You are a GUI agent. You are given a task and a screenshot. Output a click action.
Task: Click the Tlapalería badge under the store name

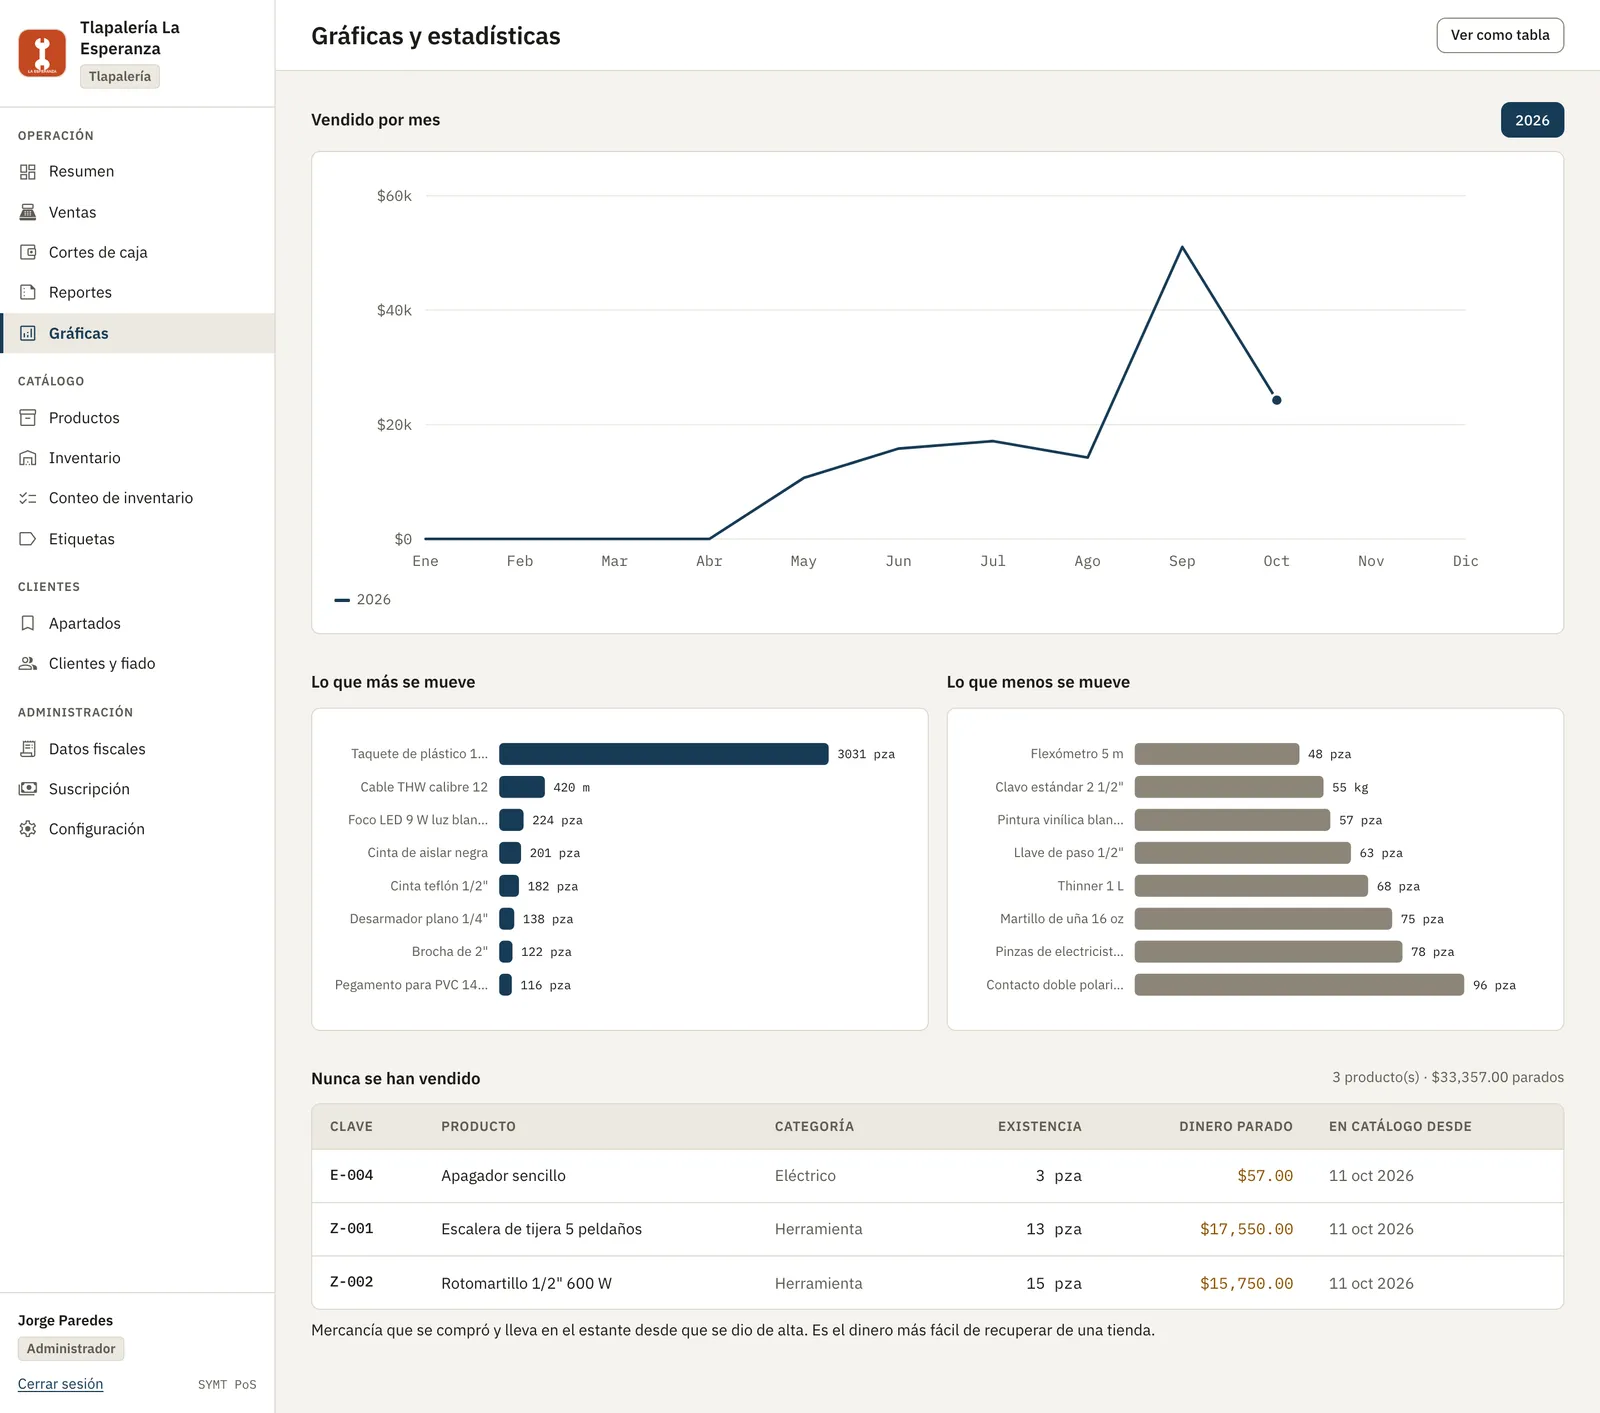[120, 76]
